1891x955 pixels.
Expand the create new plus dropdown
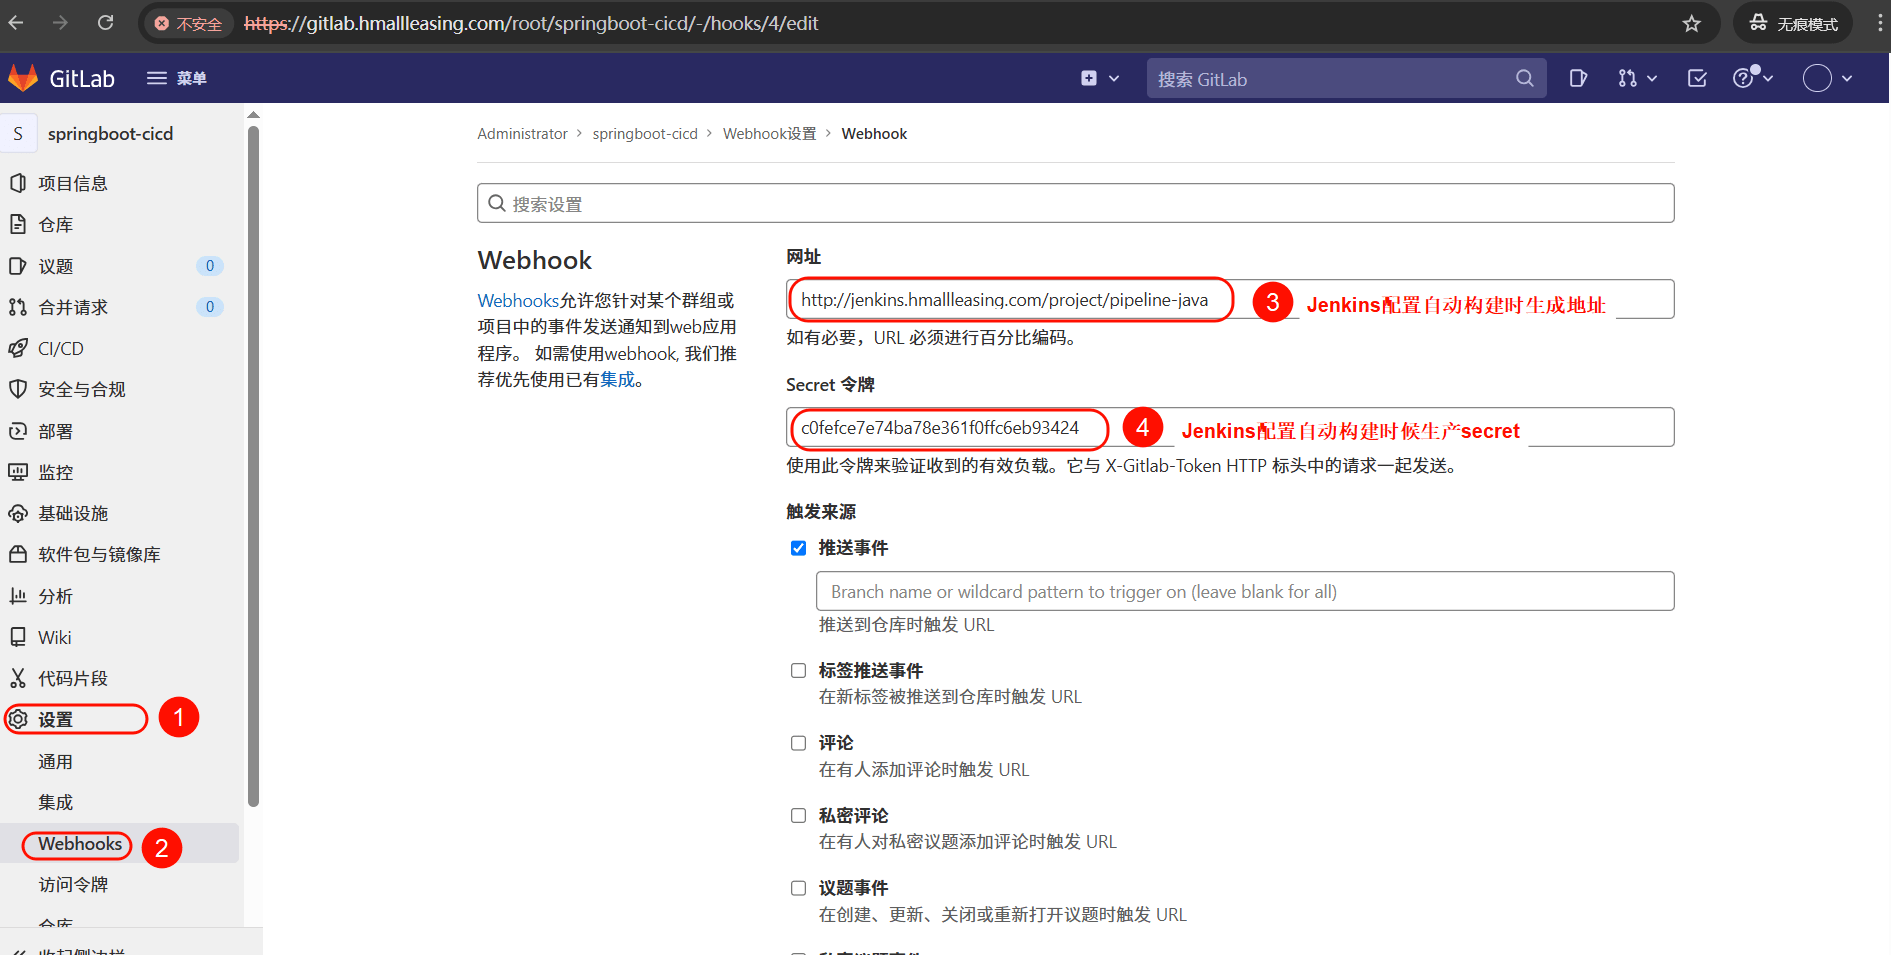(1099, 78)
